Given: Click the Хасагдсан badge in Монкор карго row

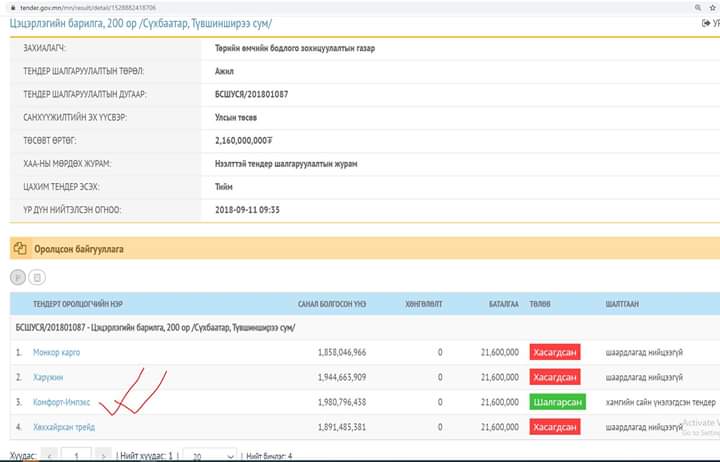Looking at the screenshot, I should click(x=555, y=352).
